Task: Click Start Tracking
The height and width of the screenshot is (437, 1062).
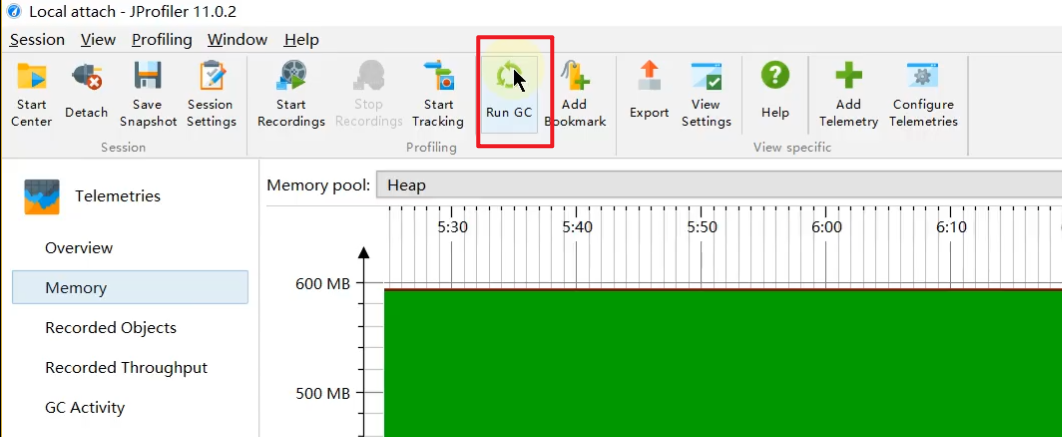Action: coord(438,95)
